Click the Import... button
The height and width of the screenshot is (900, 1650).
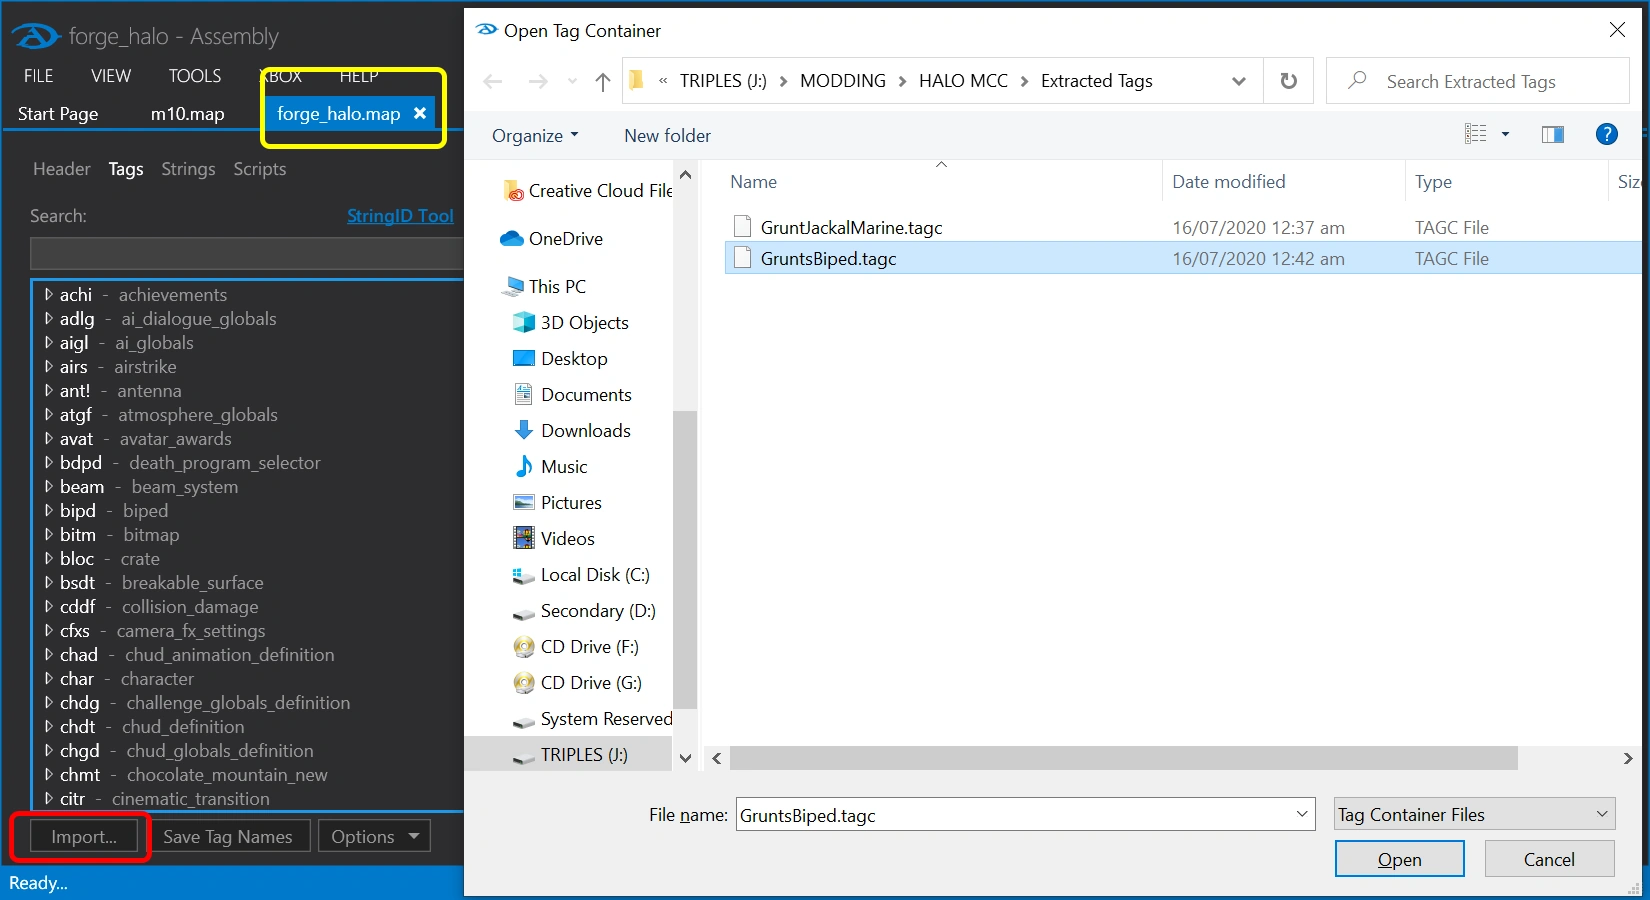[84, 836]
